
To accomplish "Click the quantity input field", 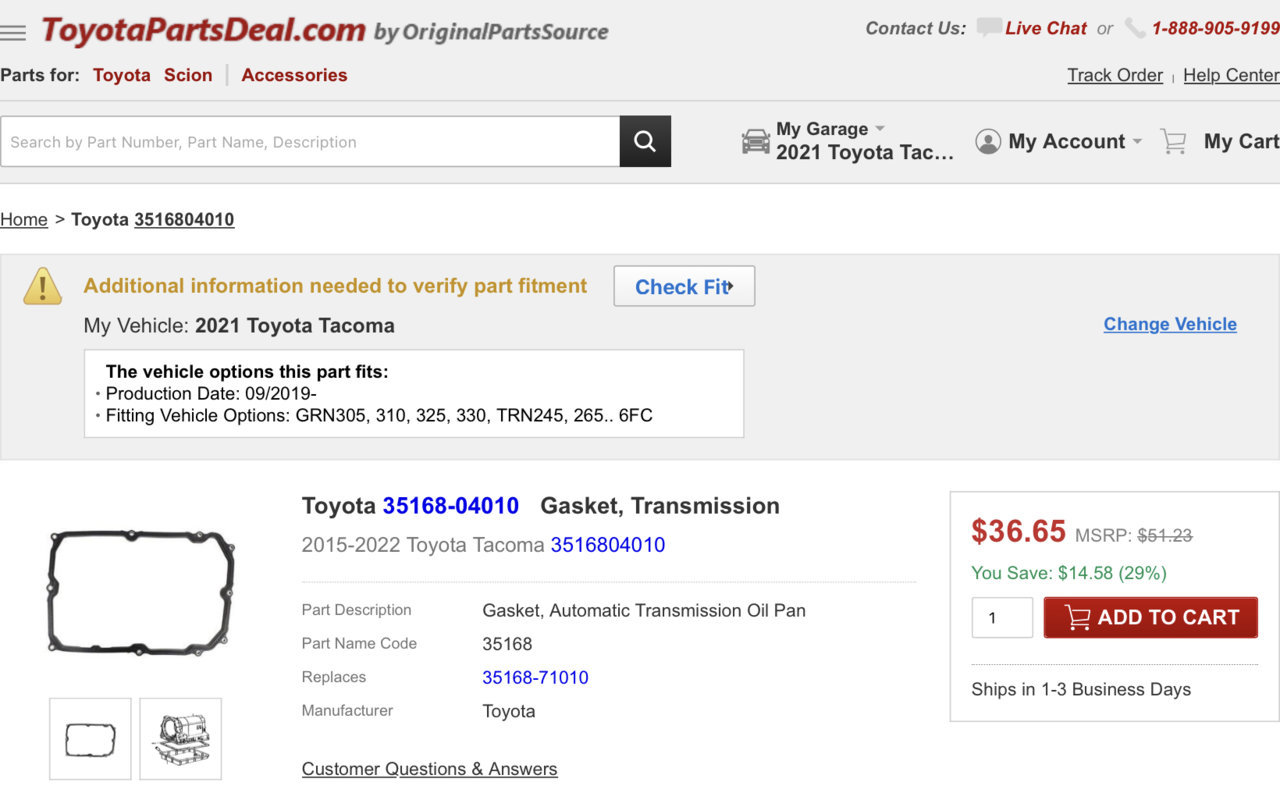I will click(1002, 618).
